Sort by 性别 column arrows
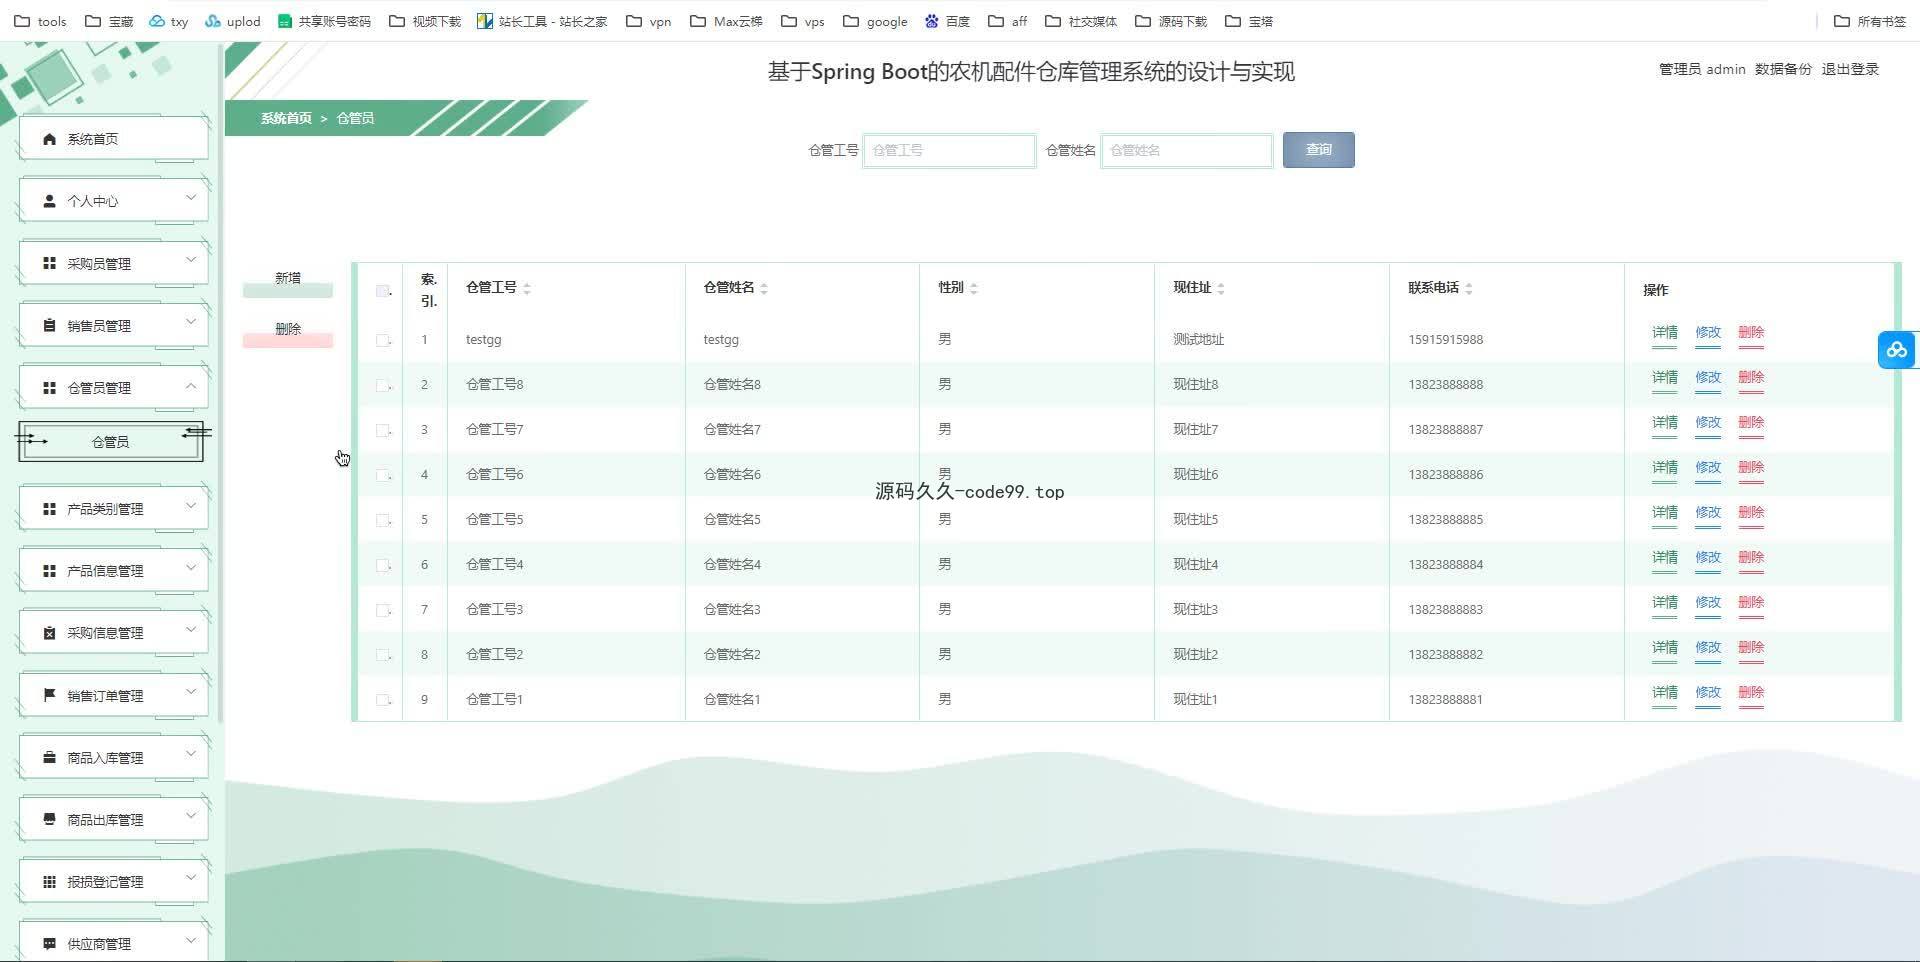The image size is (1920, 962). pos(973,289)
